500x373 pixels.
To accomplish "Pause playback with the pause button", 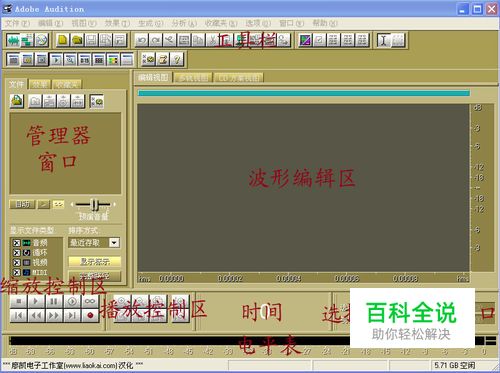I will [54, 301].
